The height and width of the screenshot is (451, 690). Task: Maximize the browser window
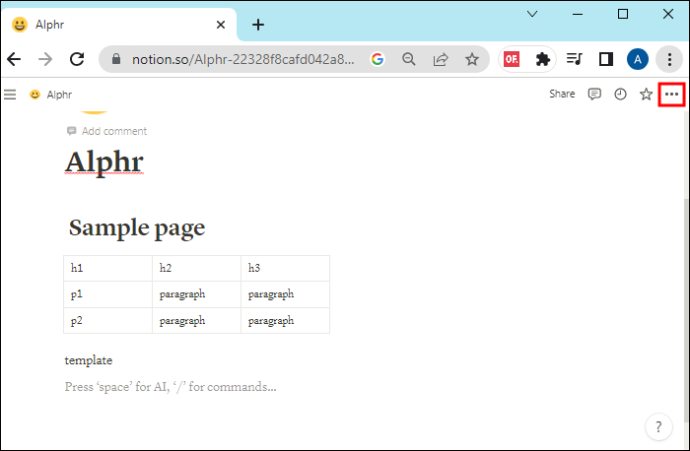(623, 14)
